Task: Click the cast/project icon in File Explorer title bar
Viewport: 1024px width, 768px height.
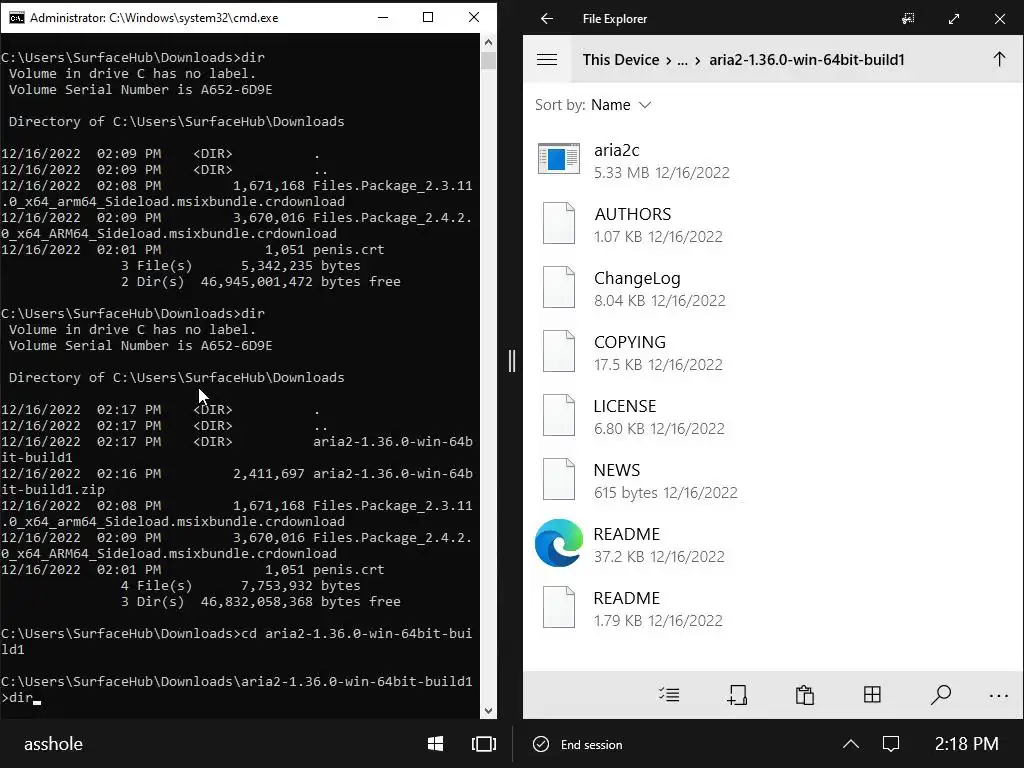Action: (x=908, y=18)
